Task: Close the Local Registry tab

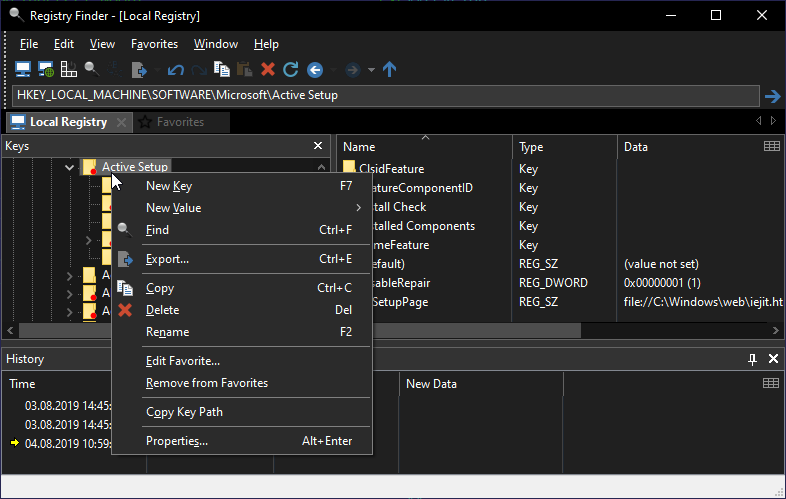Action: click(x=121, y=122)
